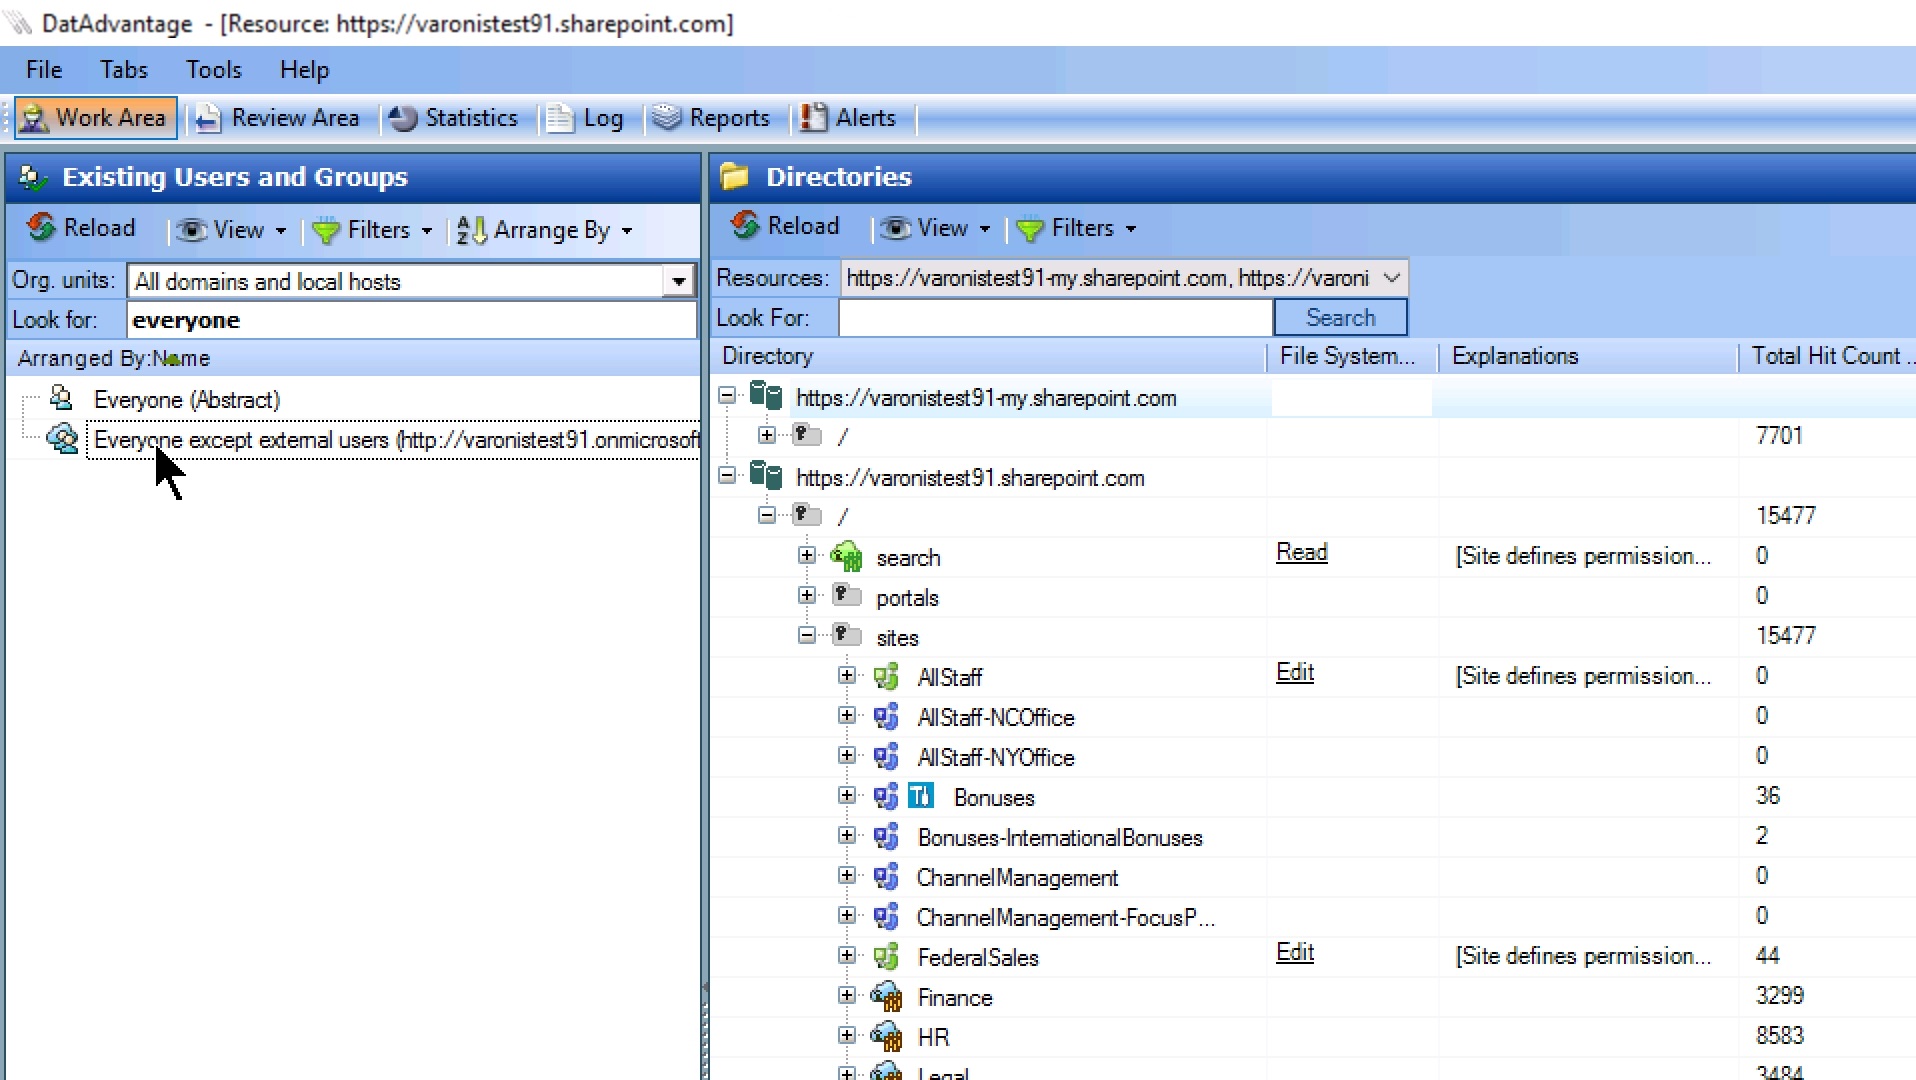The width and height of the screenshot is (1916, 1080).
Task: Click the FederalSales site icon
Action: (x=886, y=957)
